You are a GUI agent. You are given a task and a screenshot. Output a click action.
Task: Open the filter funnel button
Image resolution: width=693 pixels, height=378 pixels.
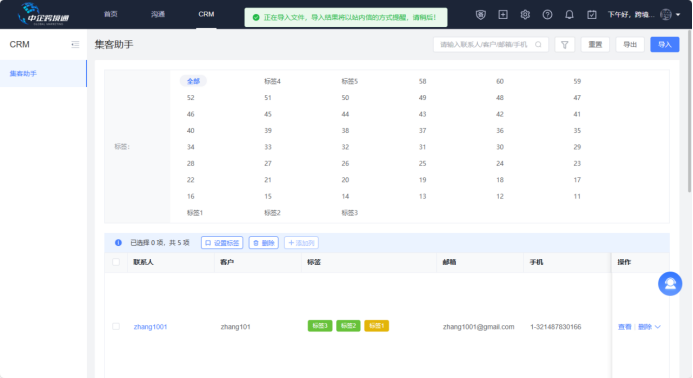click(x=564, y=44)
